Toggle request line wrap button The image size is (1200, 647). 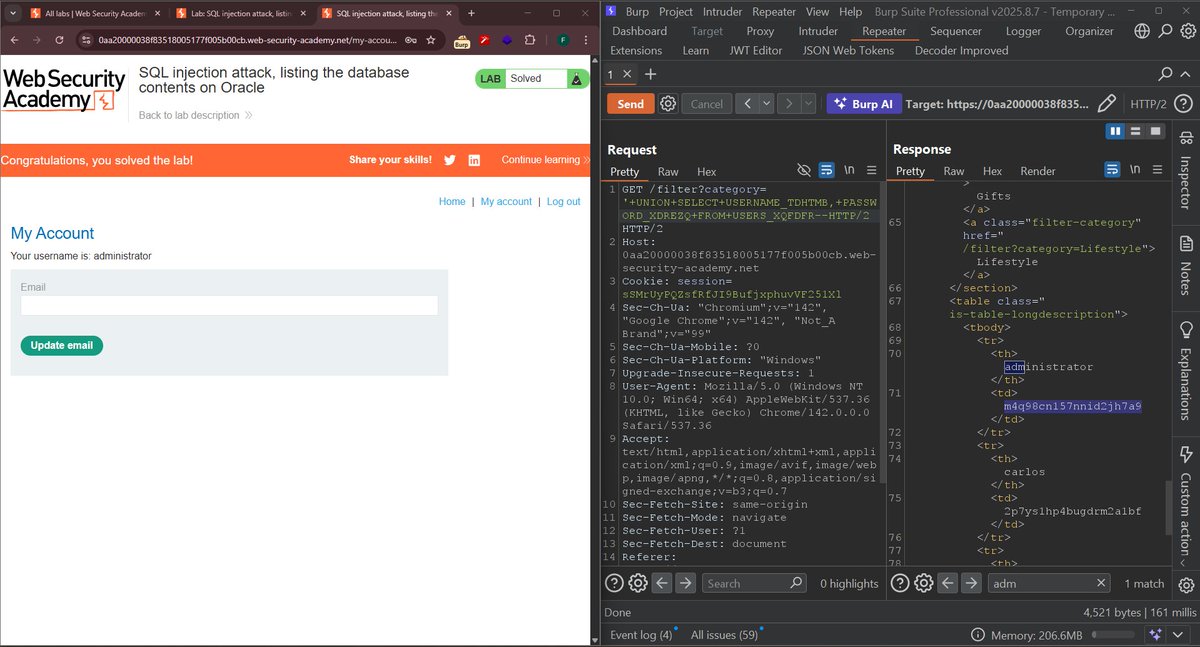click(x=827, y=171)
